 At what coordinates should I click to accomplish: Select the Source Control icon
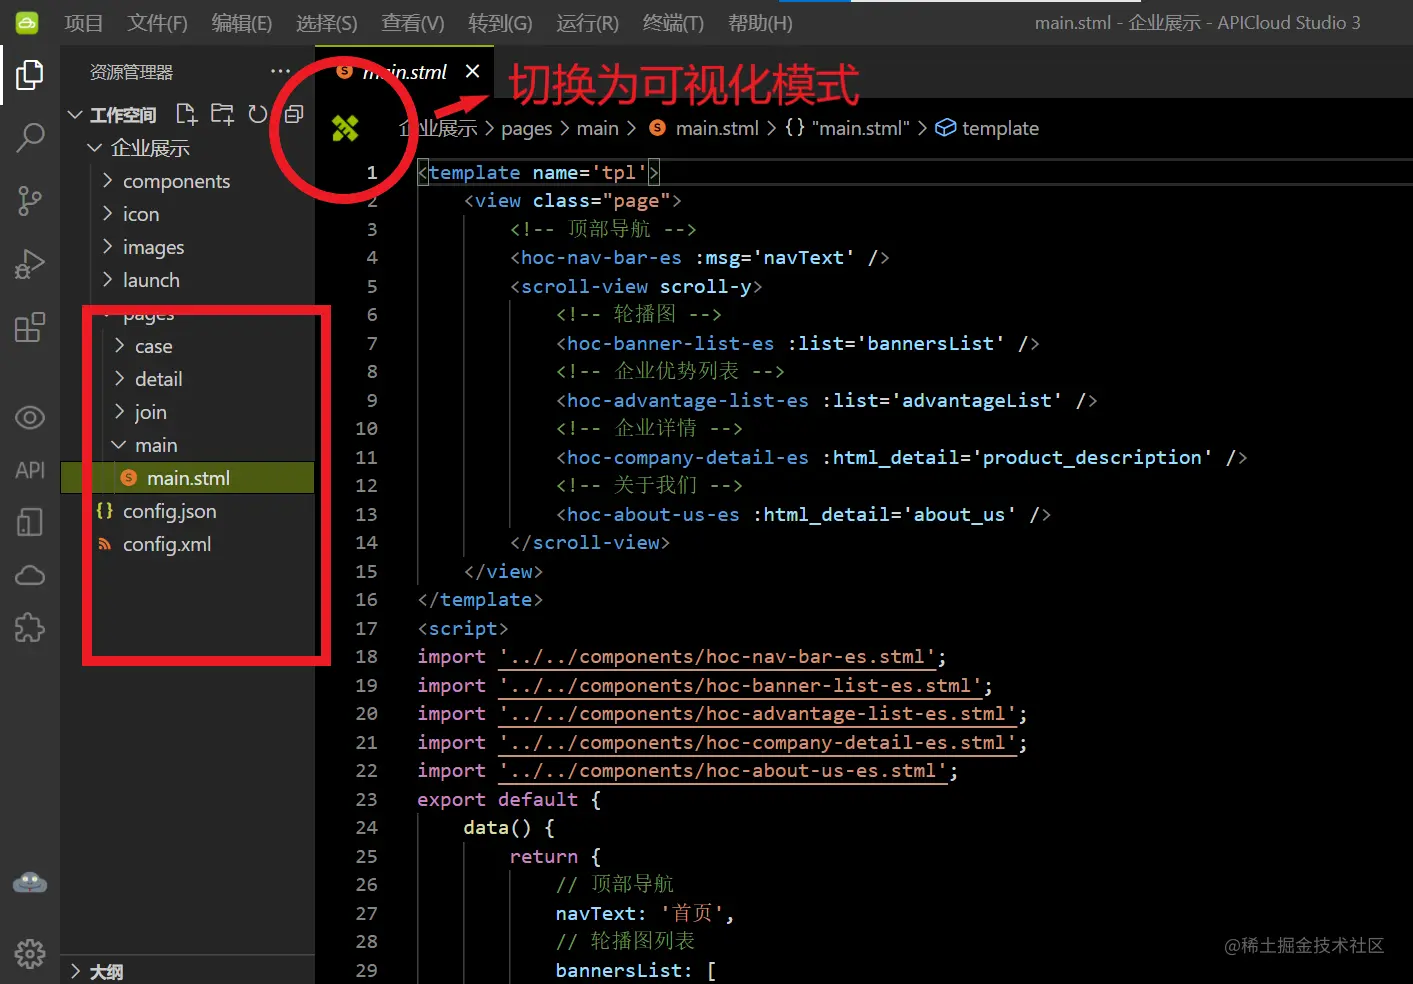(29, 200)
